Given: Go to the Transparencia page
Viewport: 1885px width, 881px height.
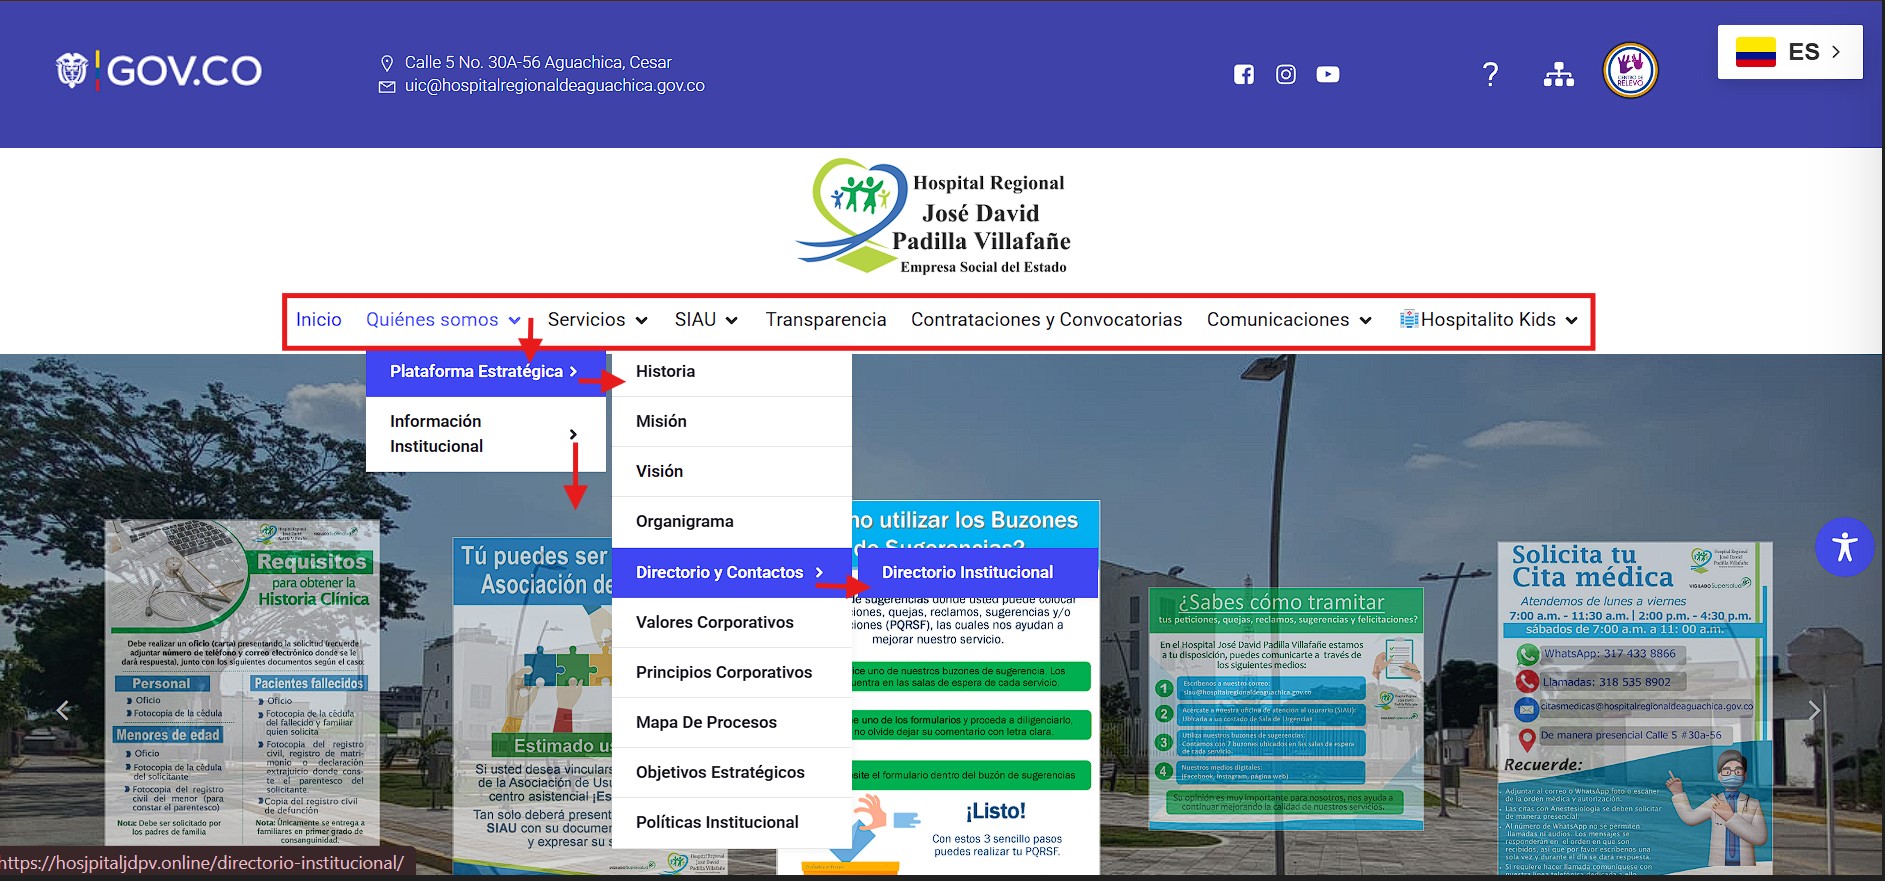Looking at the screenshot, I should point(826,320).
